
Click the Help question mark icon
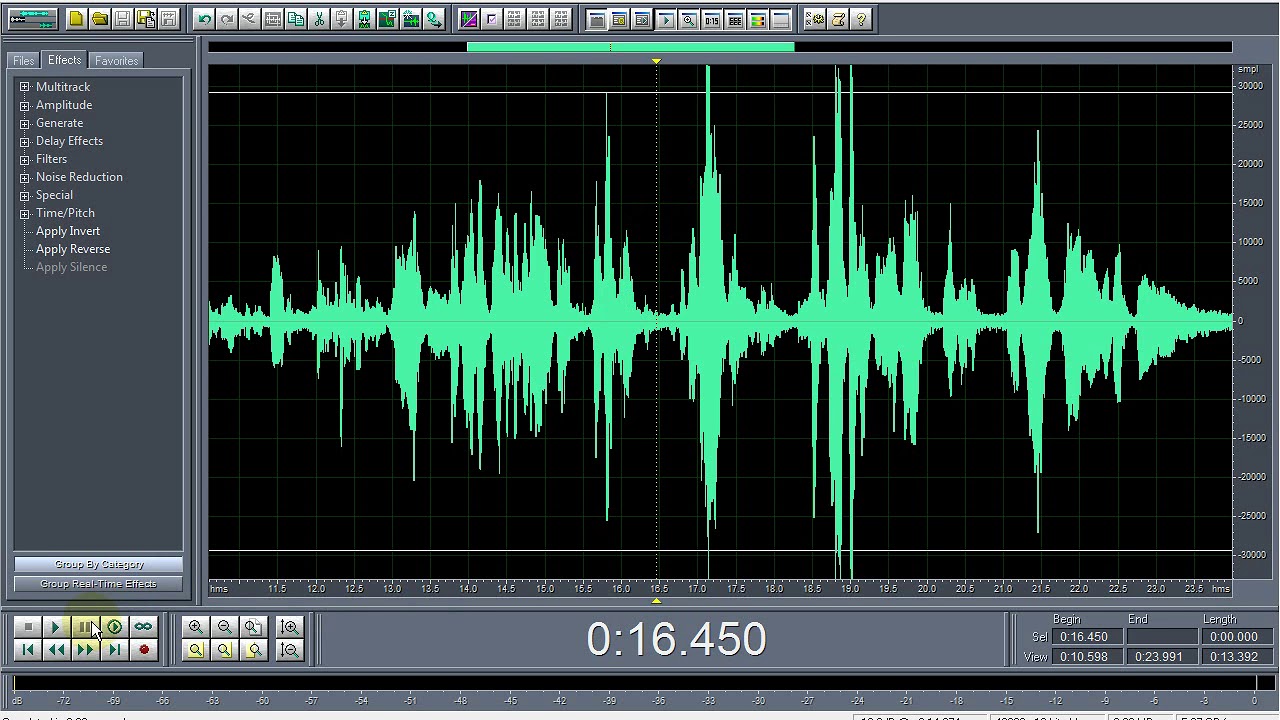(861, 19)
